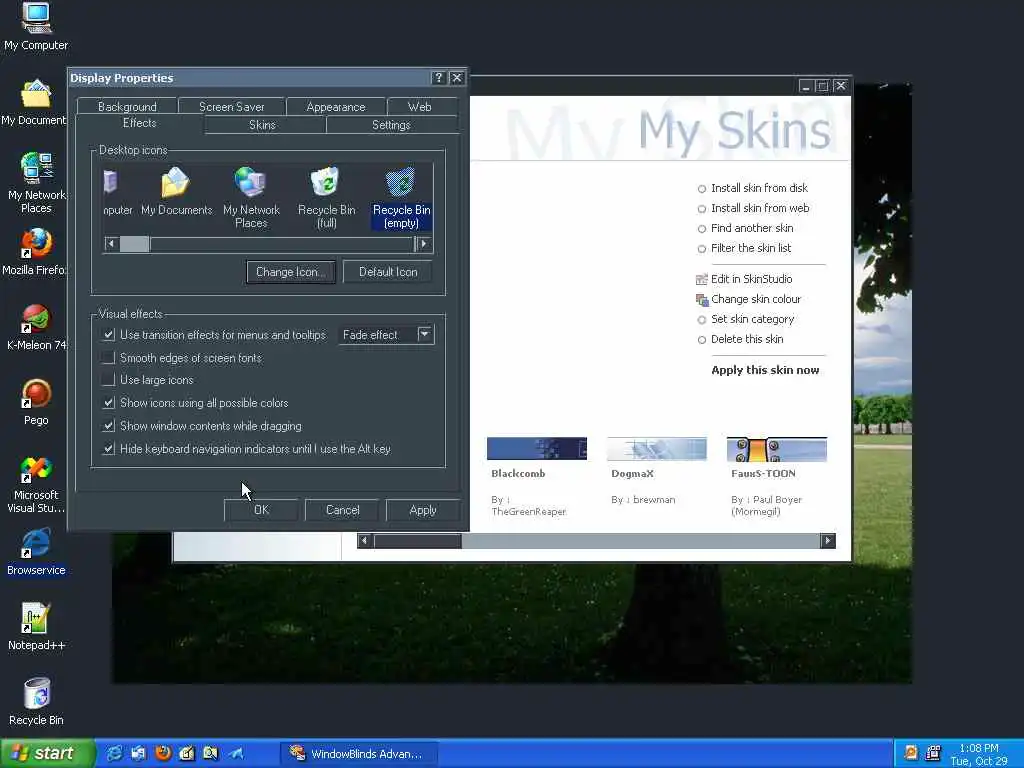Click the fourth quick launch icon with pencil
1024x768 pixels.
point(187,753)
